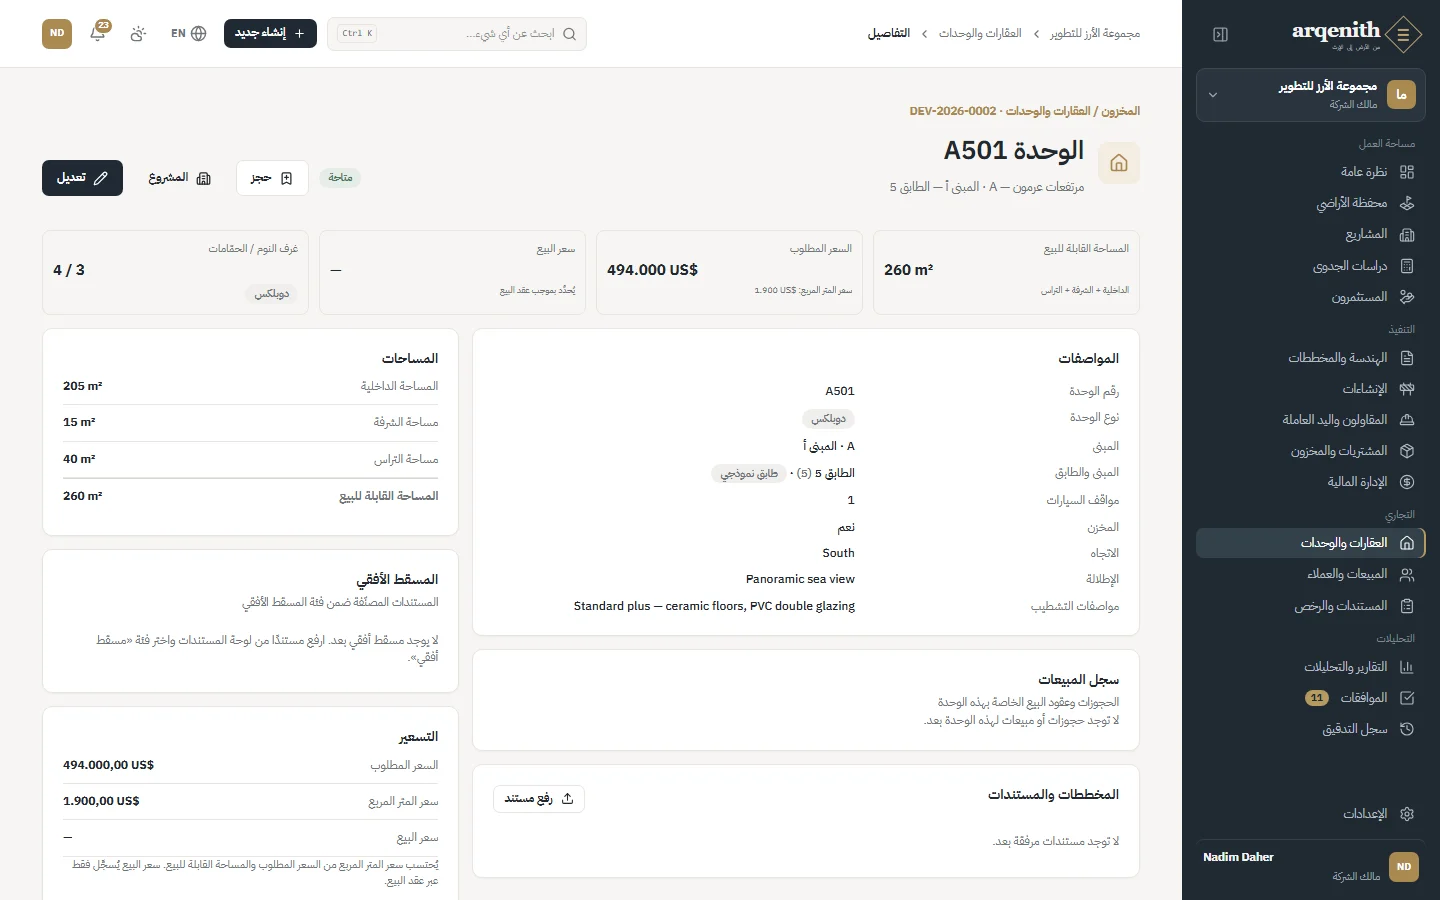Open نظرة عامة overview in sidebar

pyautogui.click(x=1310, y=172)
